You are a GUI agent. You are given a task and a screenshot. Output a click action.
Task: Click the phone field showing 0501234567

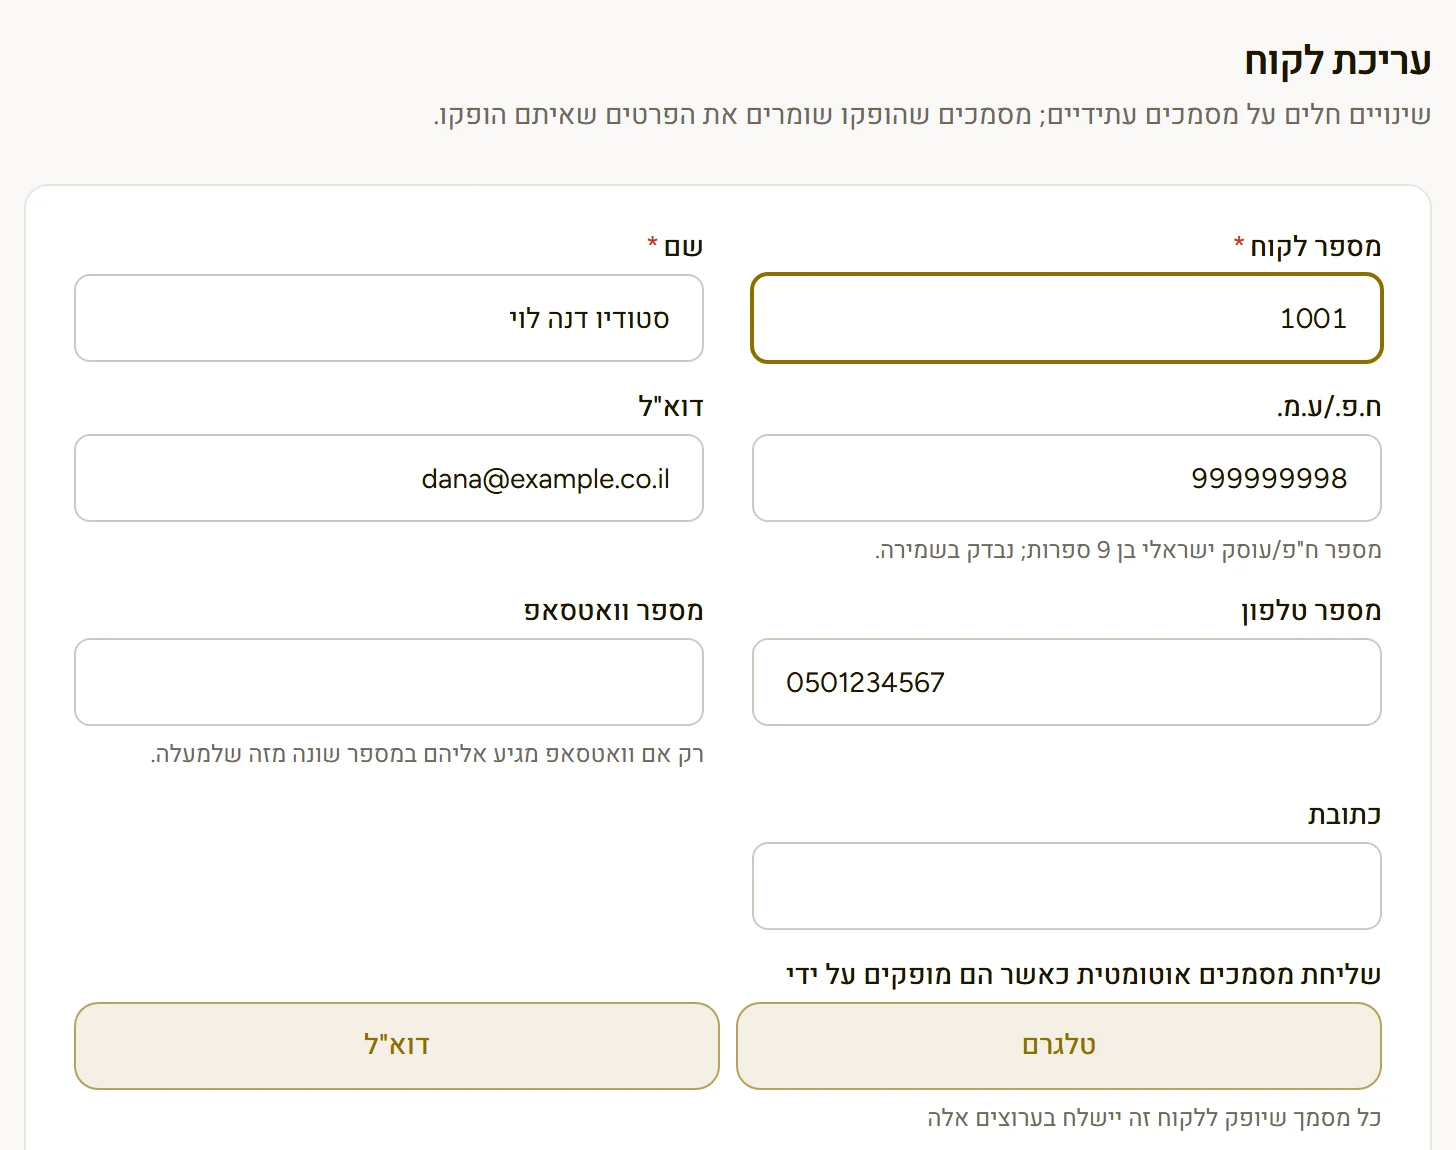tap(1067, 682)
